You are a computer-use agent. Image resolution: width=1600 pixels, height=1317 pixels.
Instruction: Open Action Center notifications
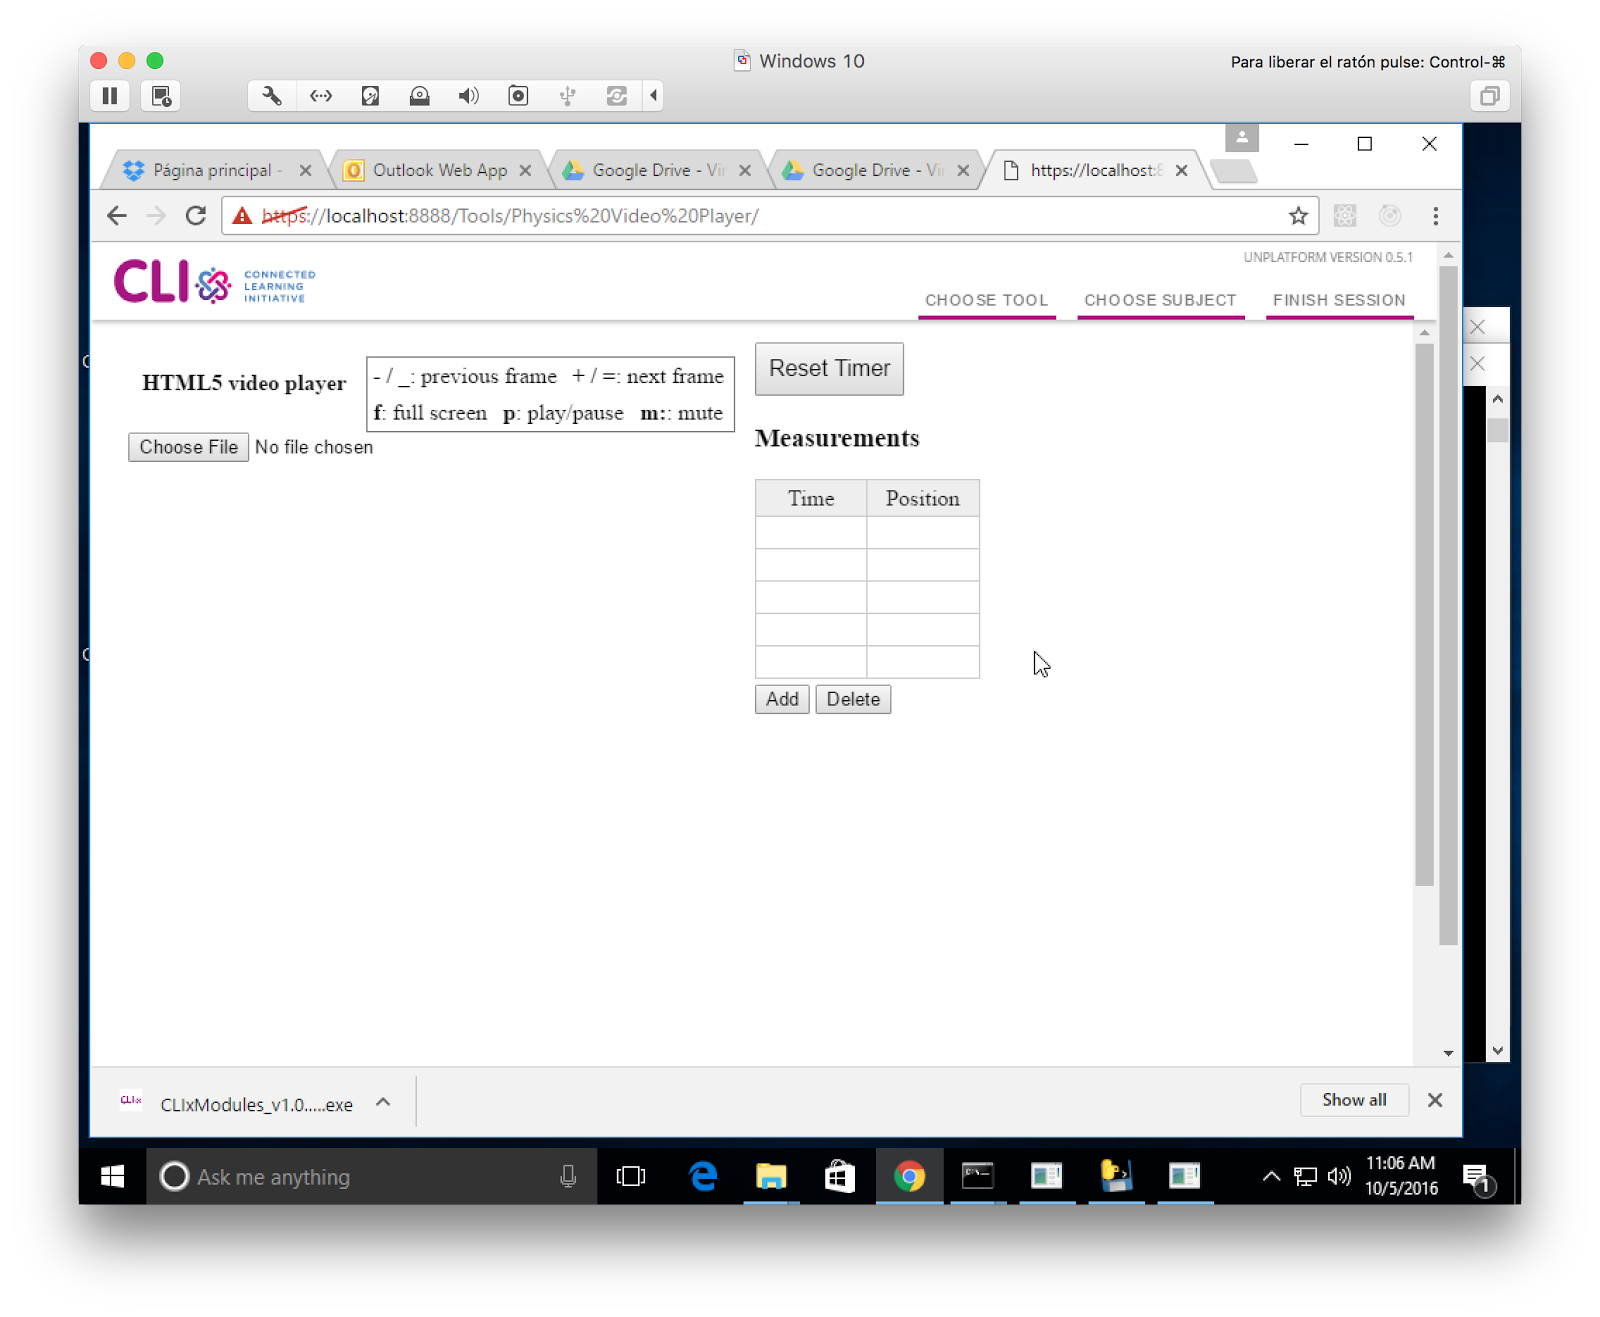1478,1179
